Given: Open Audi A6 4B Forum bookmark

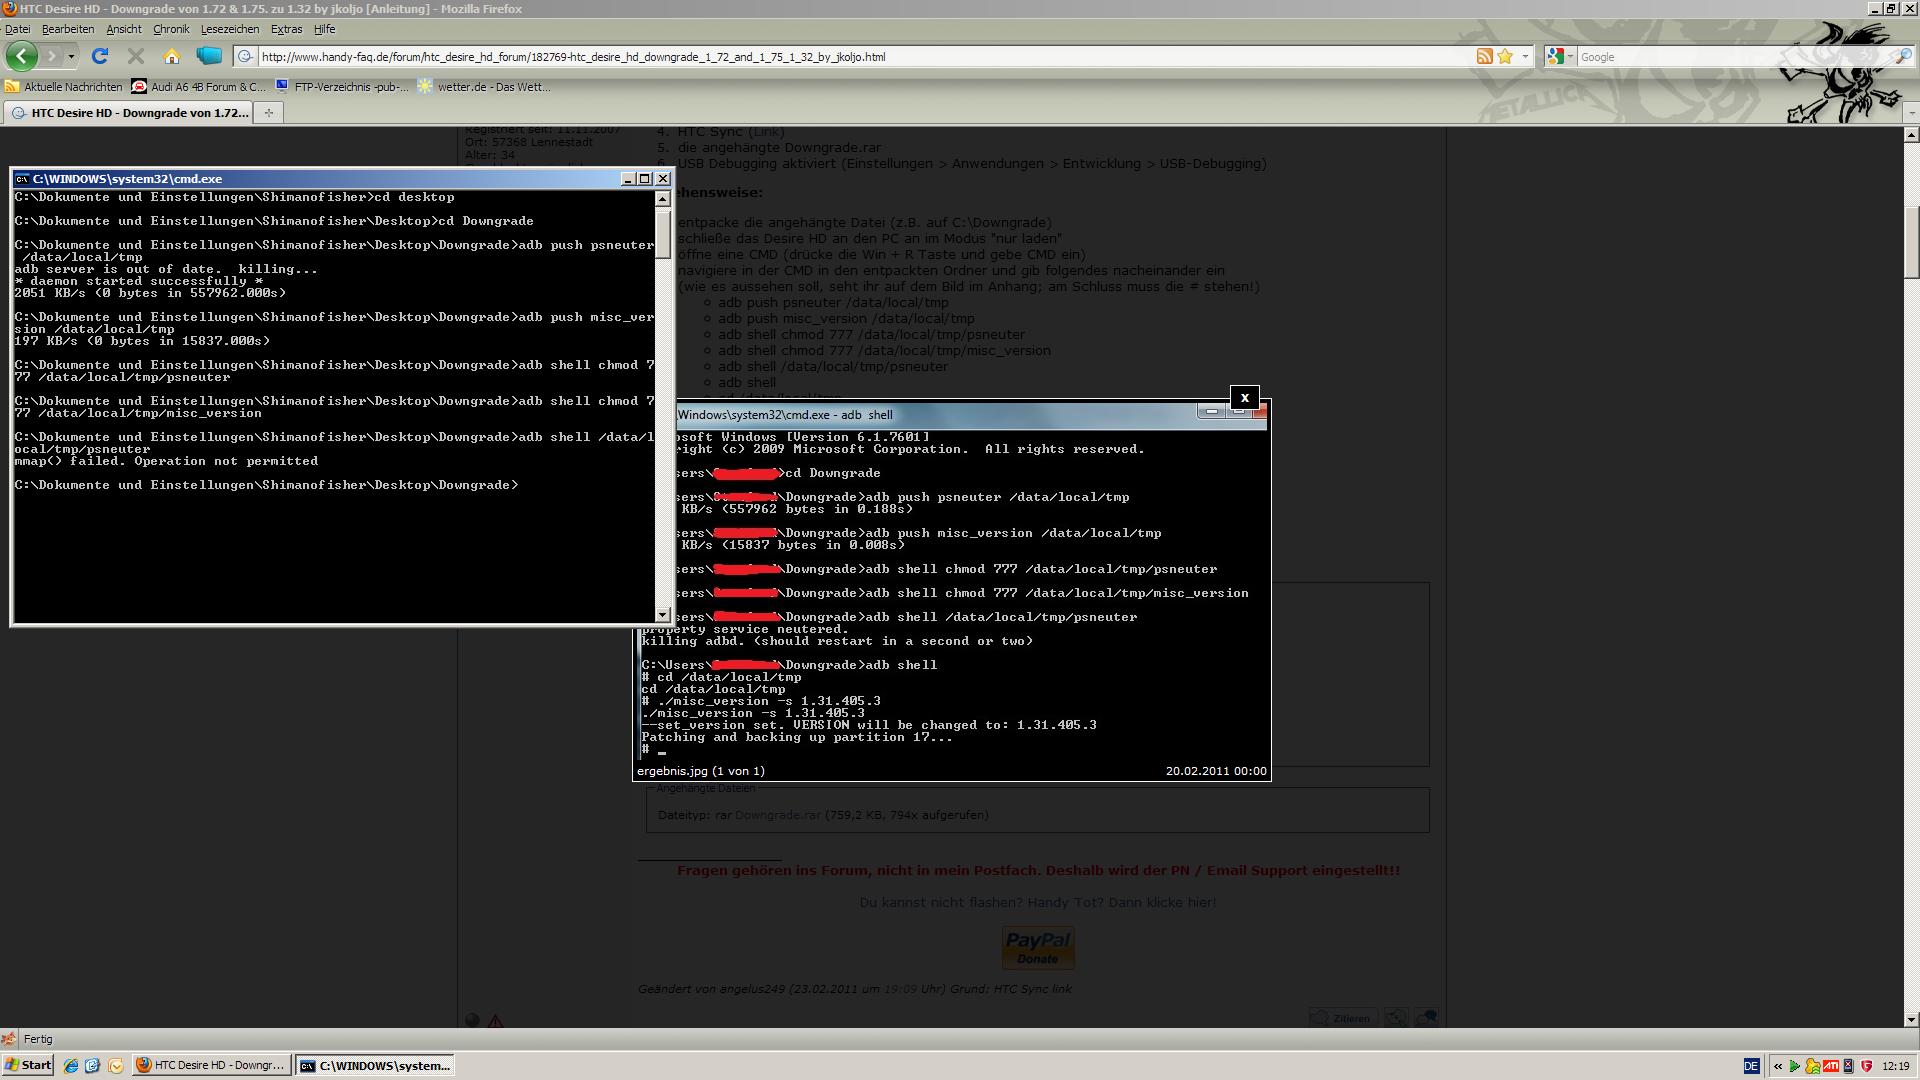Looking at the screenshot, I should pyautogui.click(x=199, y=87).
